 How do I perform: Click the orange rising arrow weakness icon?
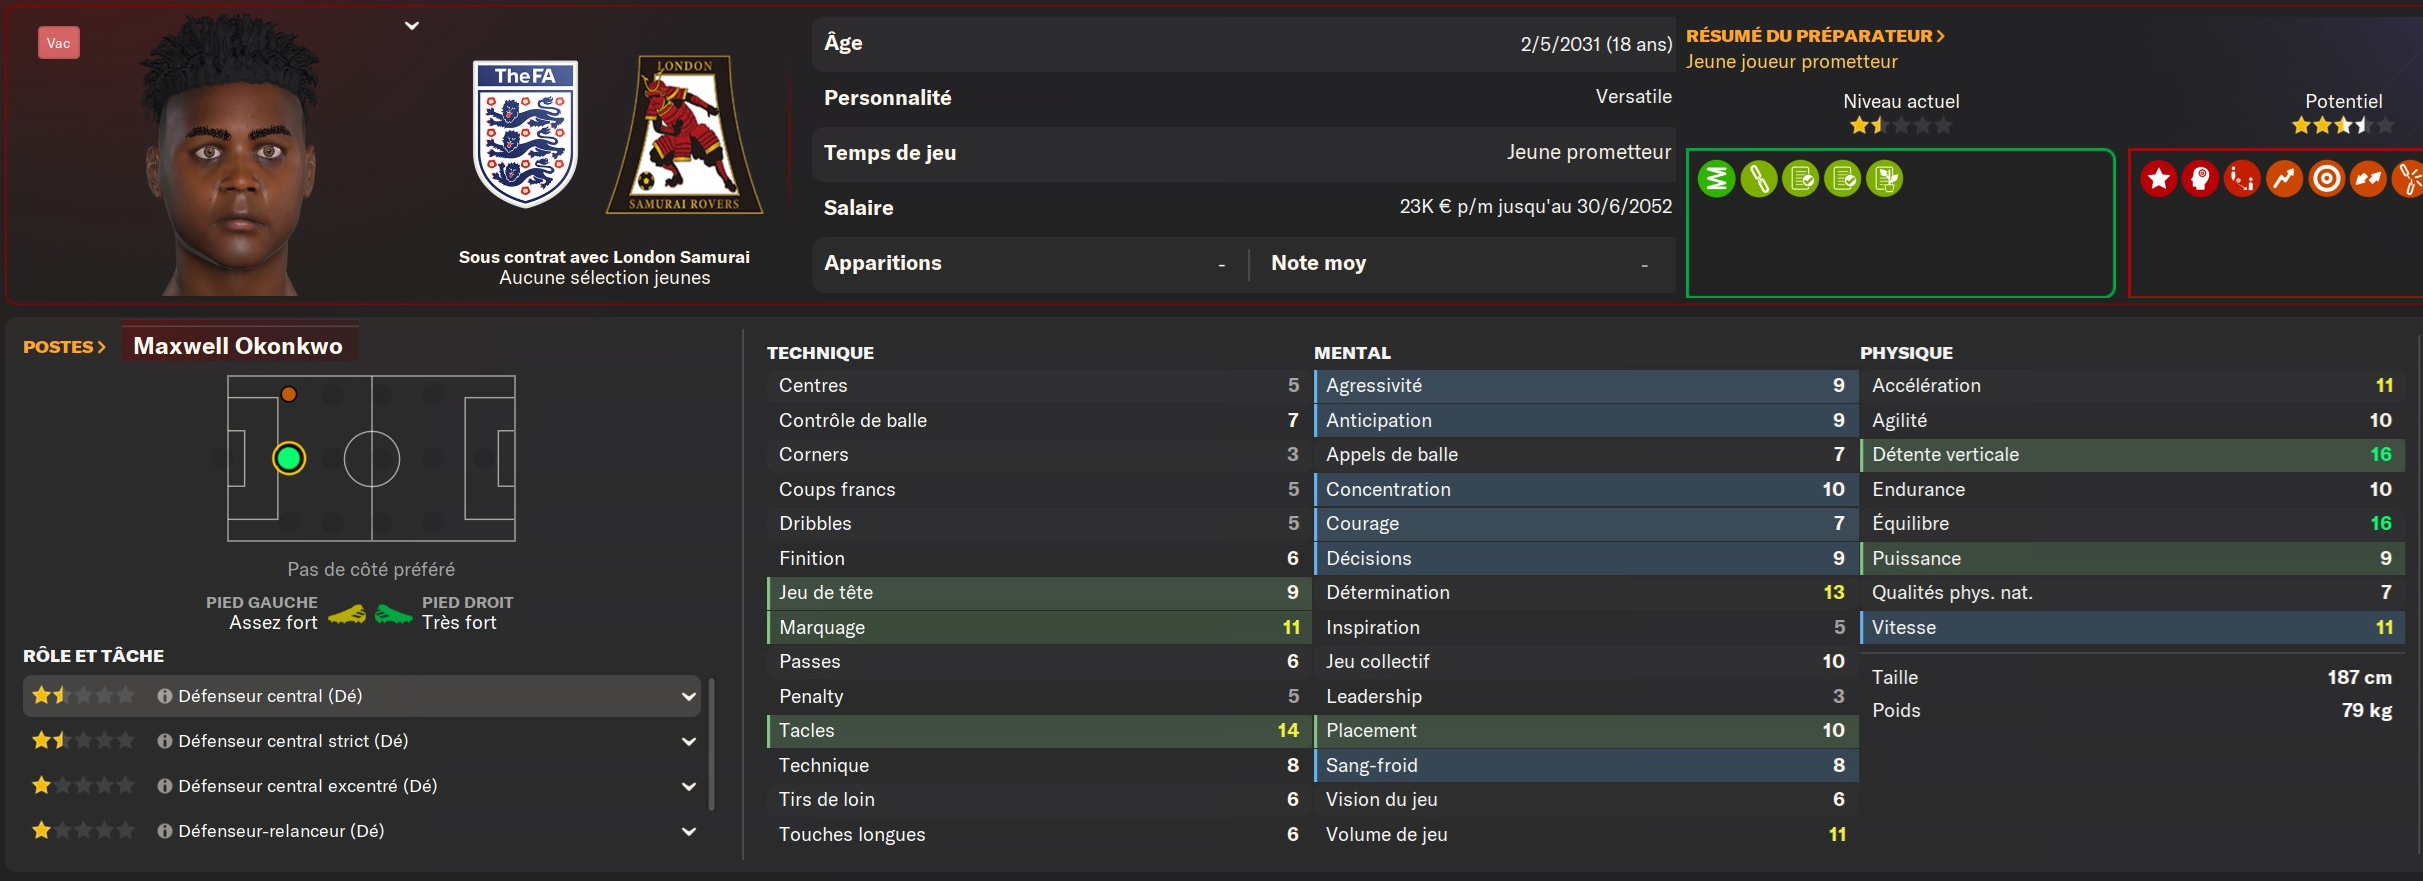pos(2284,179)
